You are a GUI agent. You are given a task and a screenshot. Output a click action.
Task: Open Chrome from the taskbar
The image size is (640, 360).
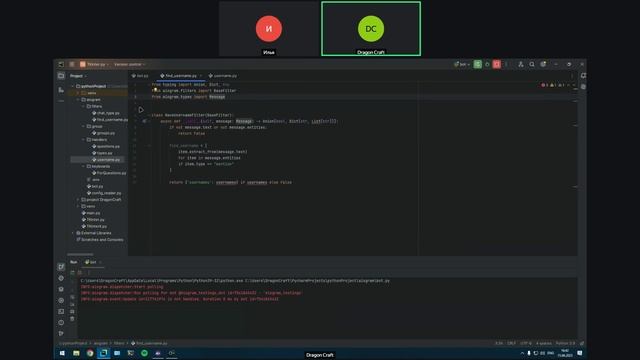[x=90, y=353]
